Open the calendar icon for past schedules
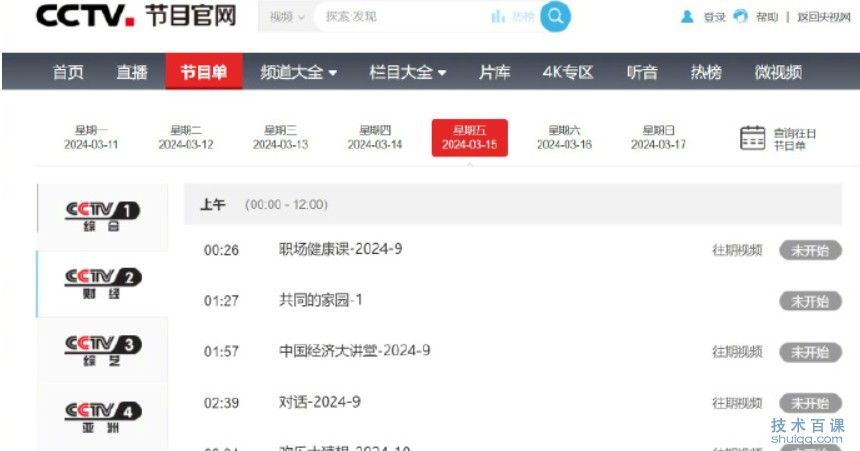This screenshot has height=451, width=860. point(752,138)
